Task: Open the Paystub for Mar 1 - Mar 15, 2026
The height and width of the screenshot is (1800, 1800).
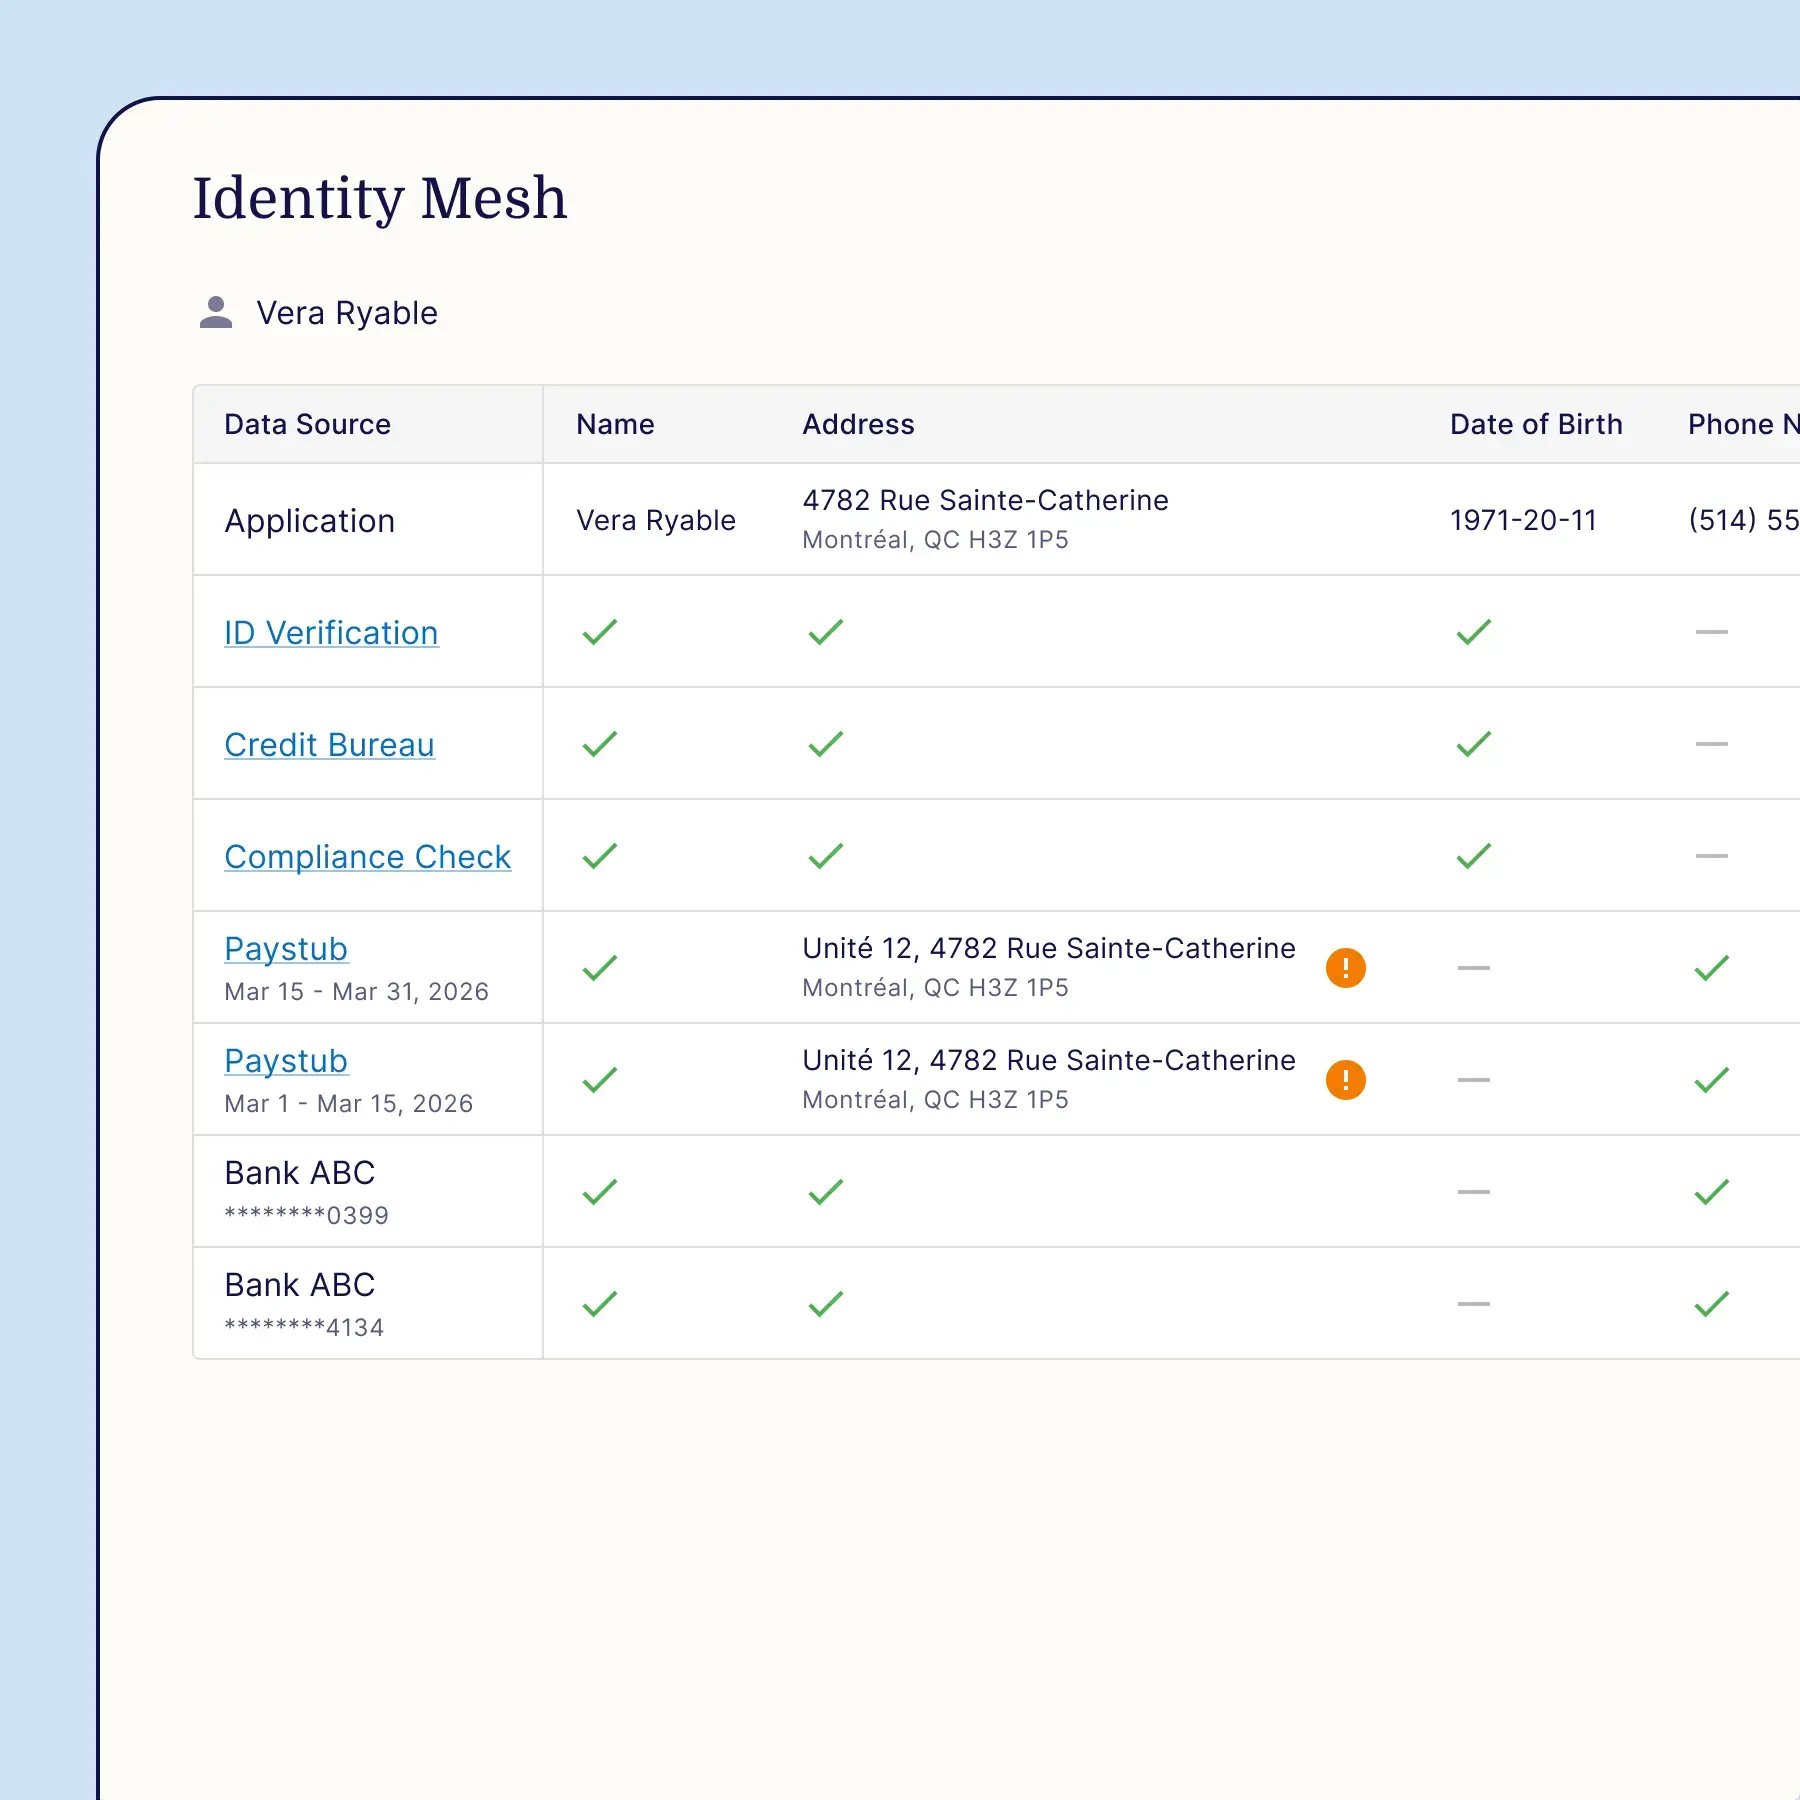Action: [286, 1060]
